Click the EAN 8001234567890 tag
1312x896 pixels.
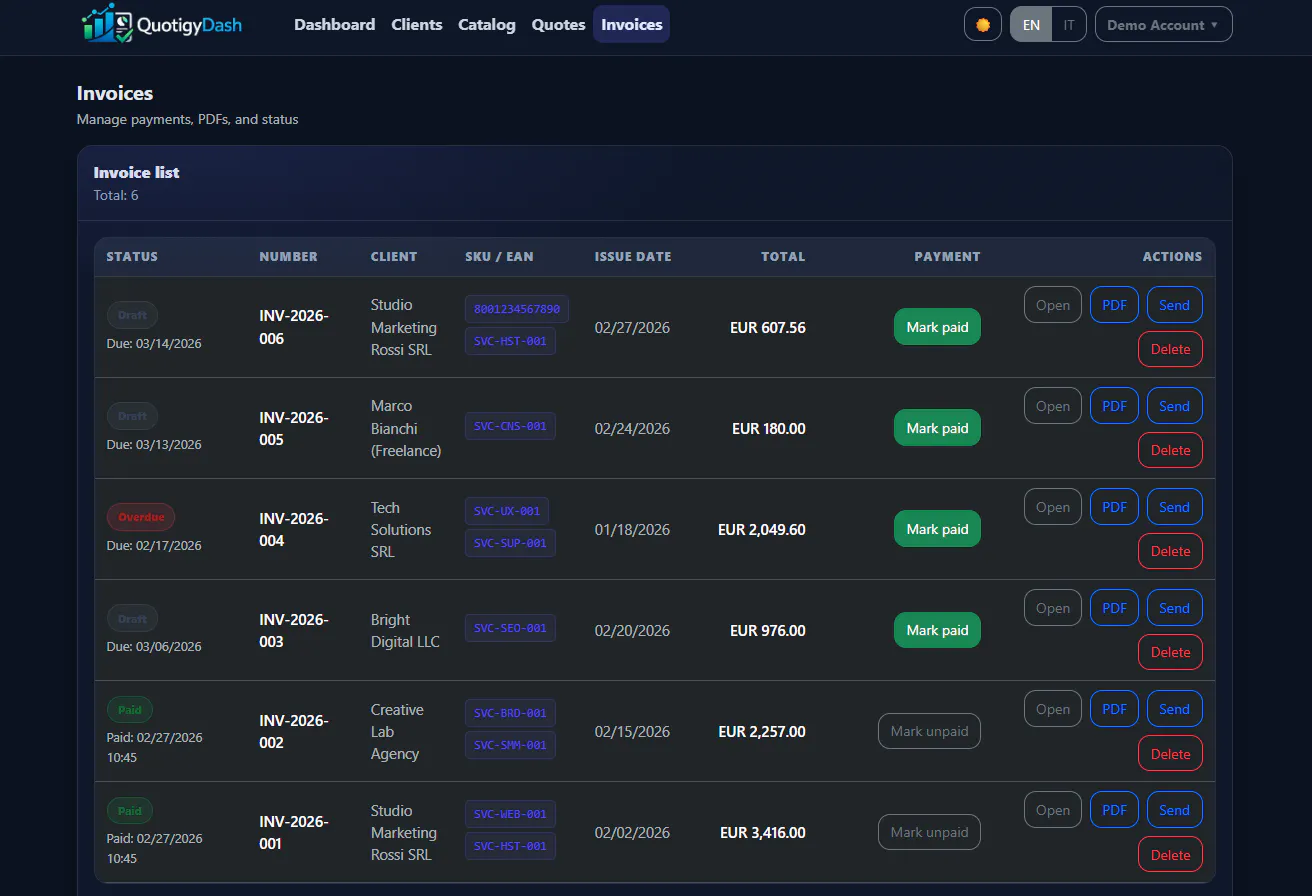click(x=517, y=309)
